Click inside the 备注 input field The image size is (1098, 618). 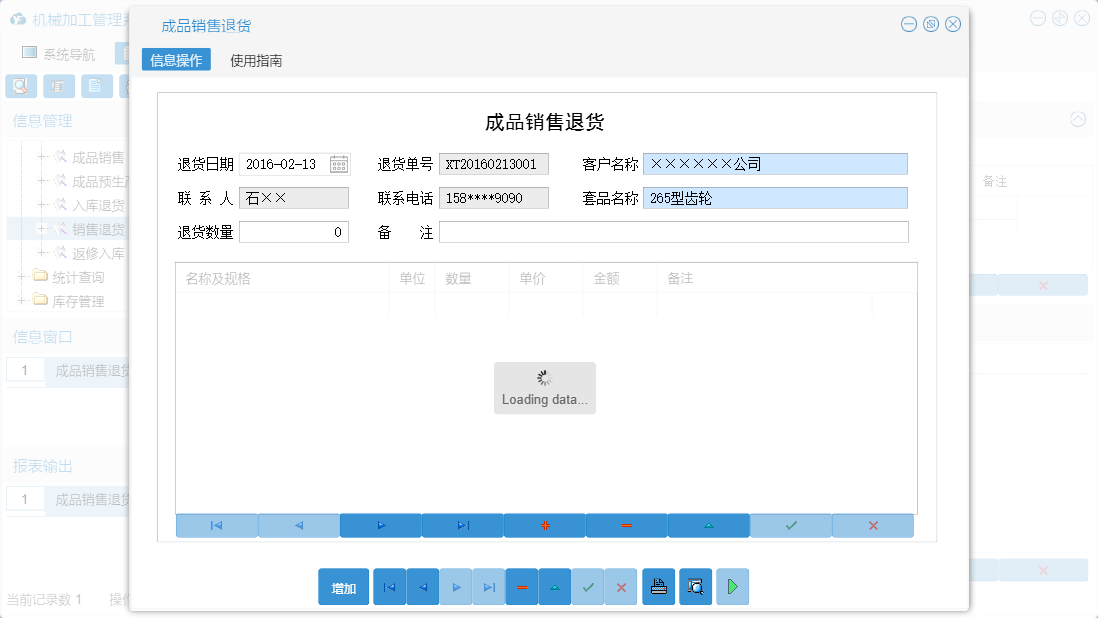tap(672, 231)
